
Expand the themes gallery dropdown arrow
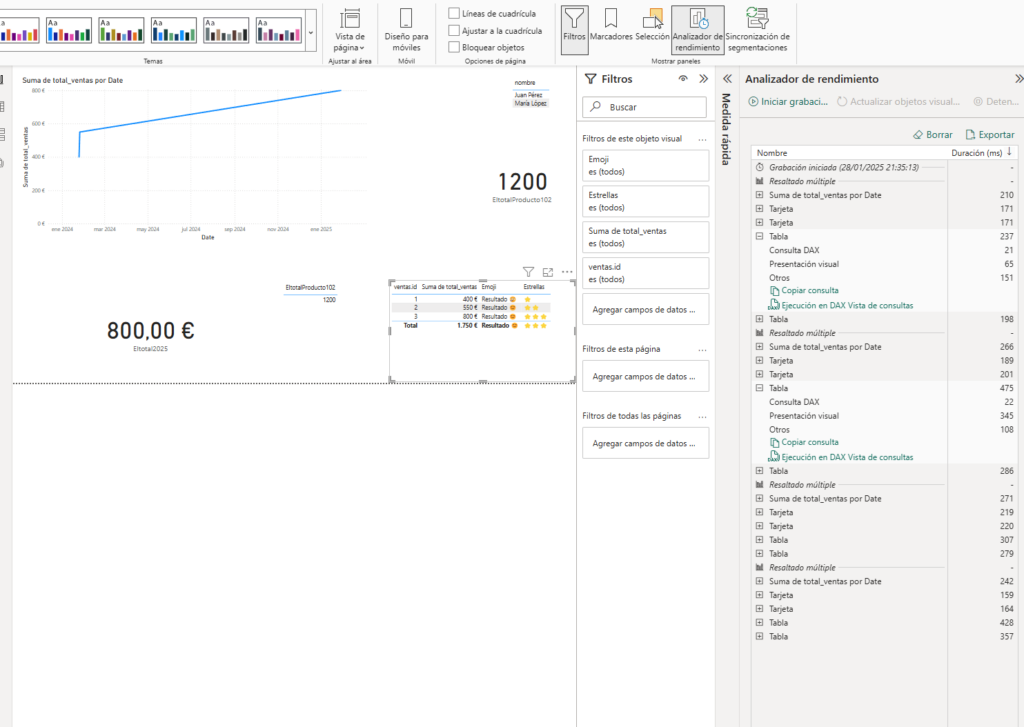(310, 32)
